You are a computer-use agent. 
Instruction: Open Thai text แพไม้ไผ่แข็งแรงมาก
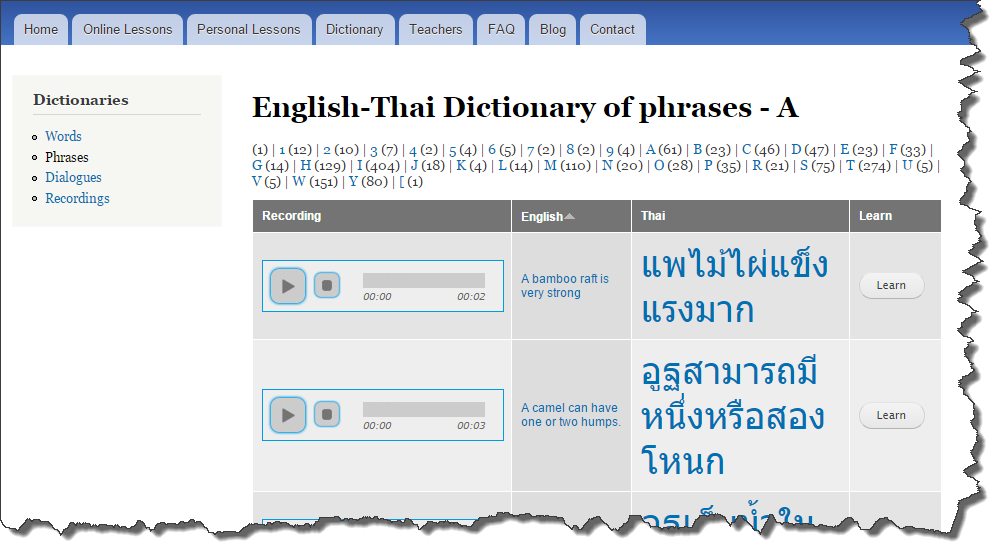(734, 287)
